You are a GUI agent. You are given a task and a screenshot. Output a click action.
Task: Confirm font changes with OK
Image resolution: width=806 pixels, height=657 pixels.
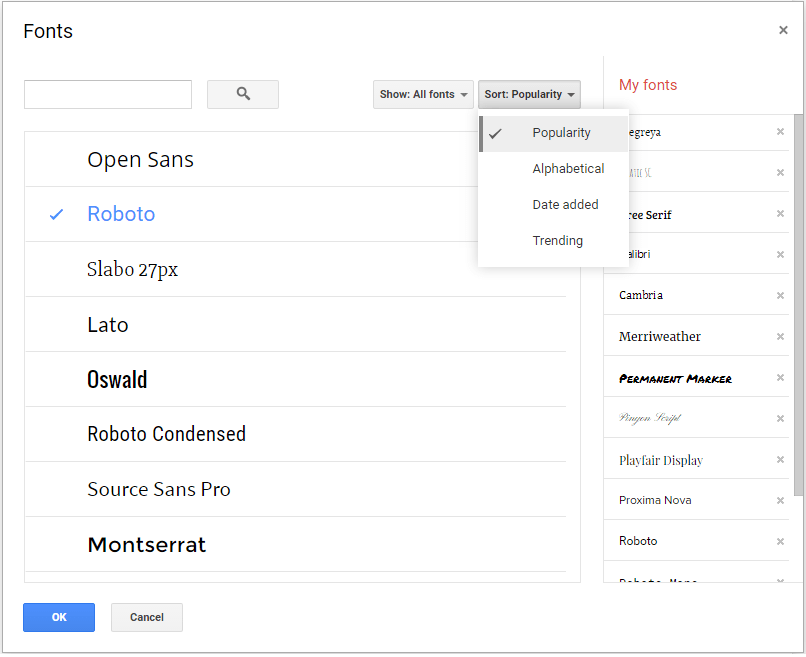[x=58, y=617]
